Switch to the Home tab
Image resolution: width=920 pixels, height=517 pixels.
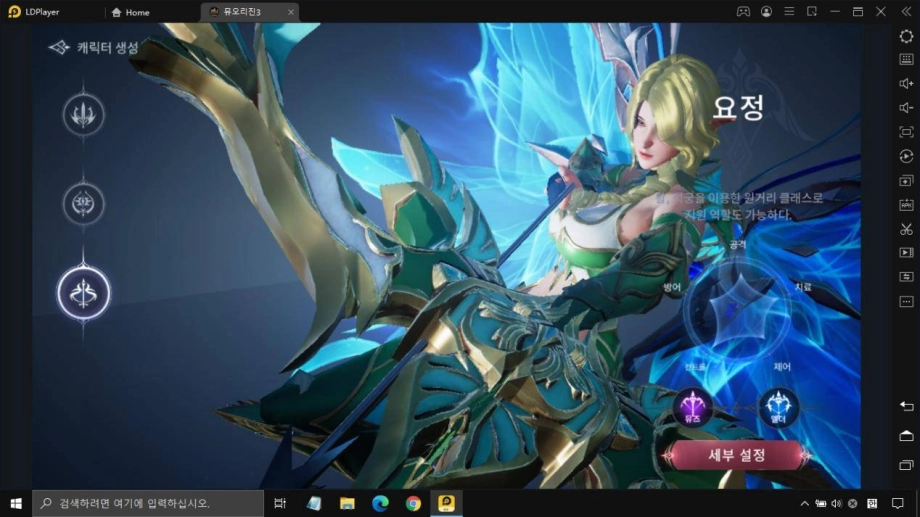pos(131,12)
